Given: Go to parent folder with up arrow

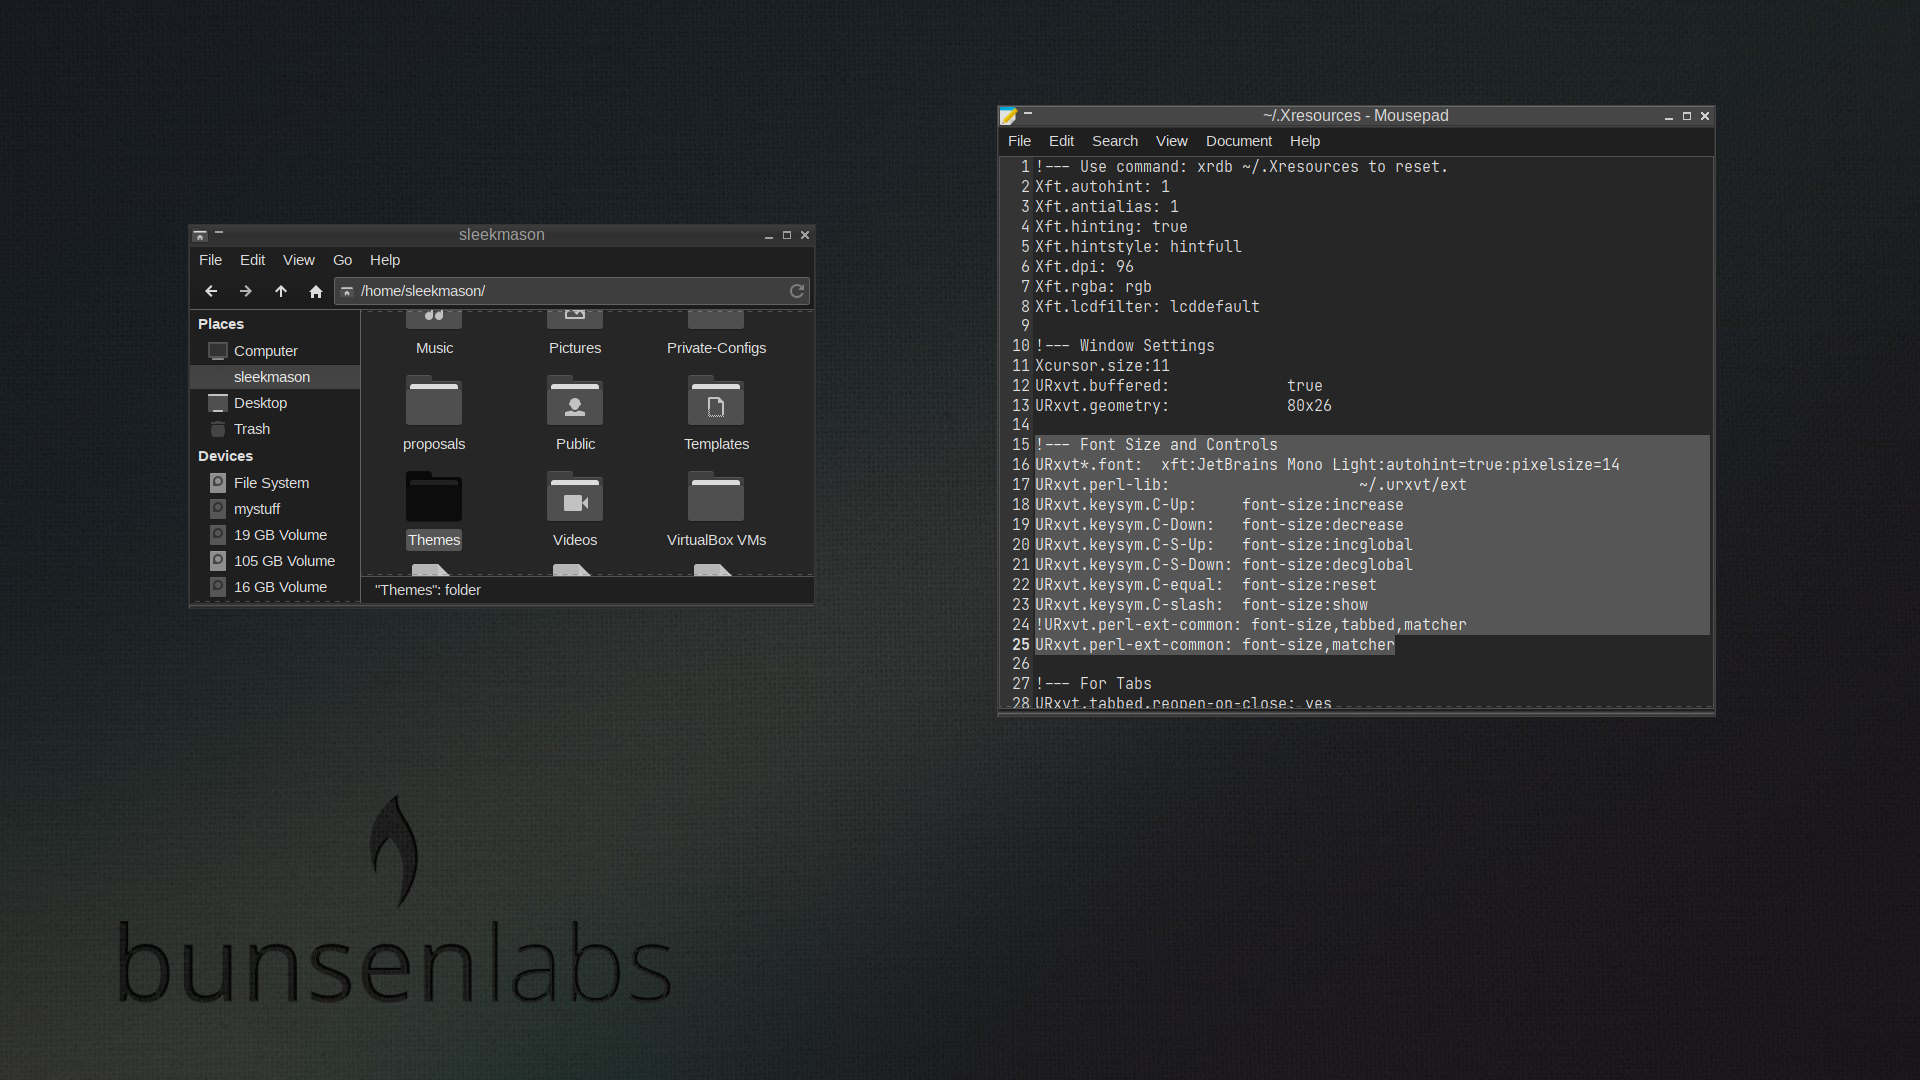Looking at the screenshot, I should (281, 291).
